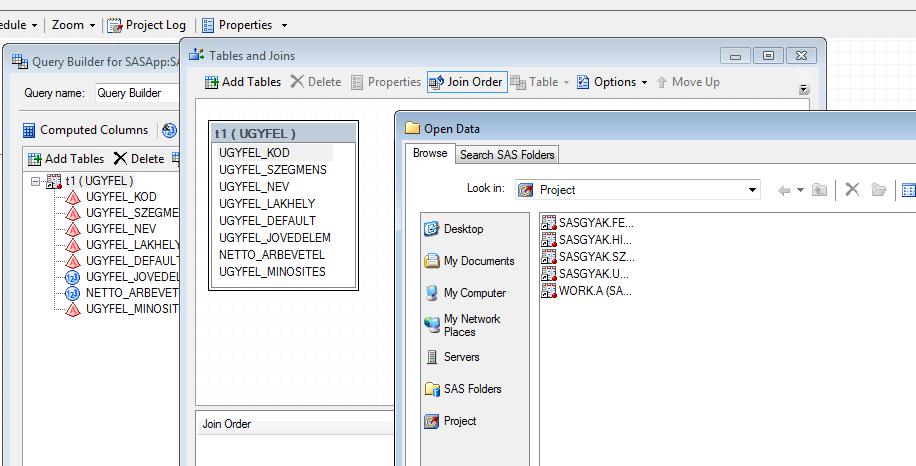Image resolution: width=916 pixels, height=466 pixels.
Task: Collapse the t1 ( UGYFEL ) tree node
Action: 35,182
